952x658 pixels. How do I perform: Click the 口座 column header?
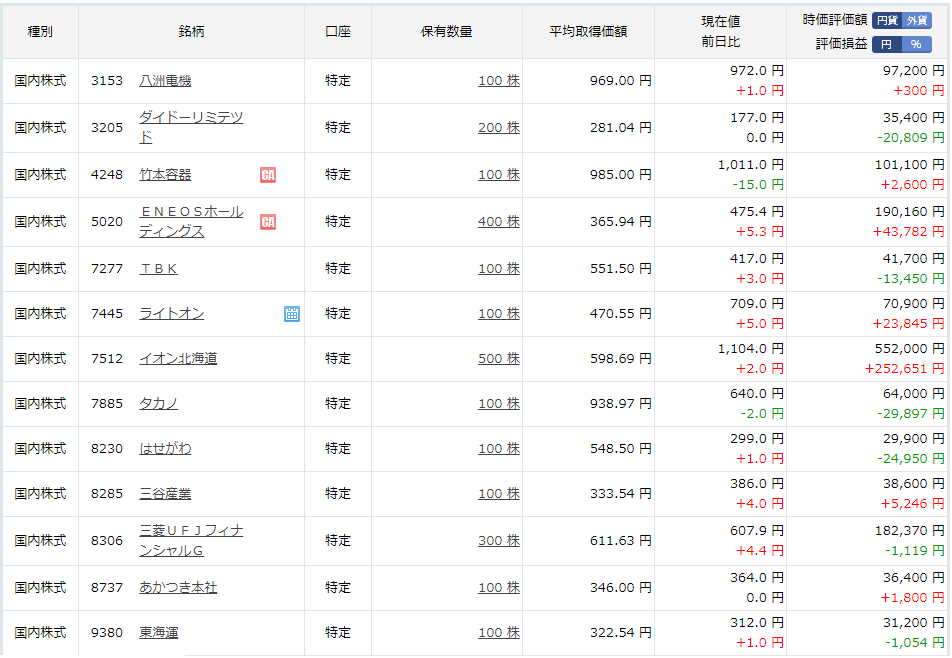point(338,32)
